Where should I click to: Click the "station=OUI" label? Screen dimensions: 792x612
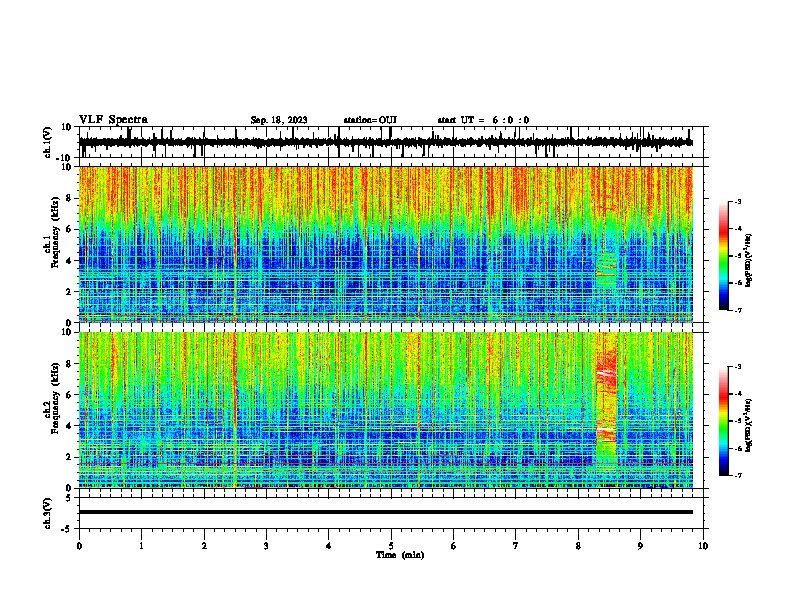[x=370, y=120]
